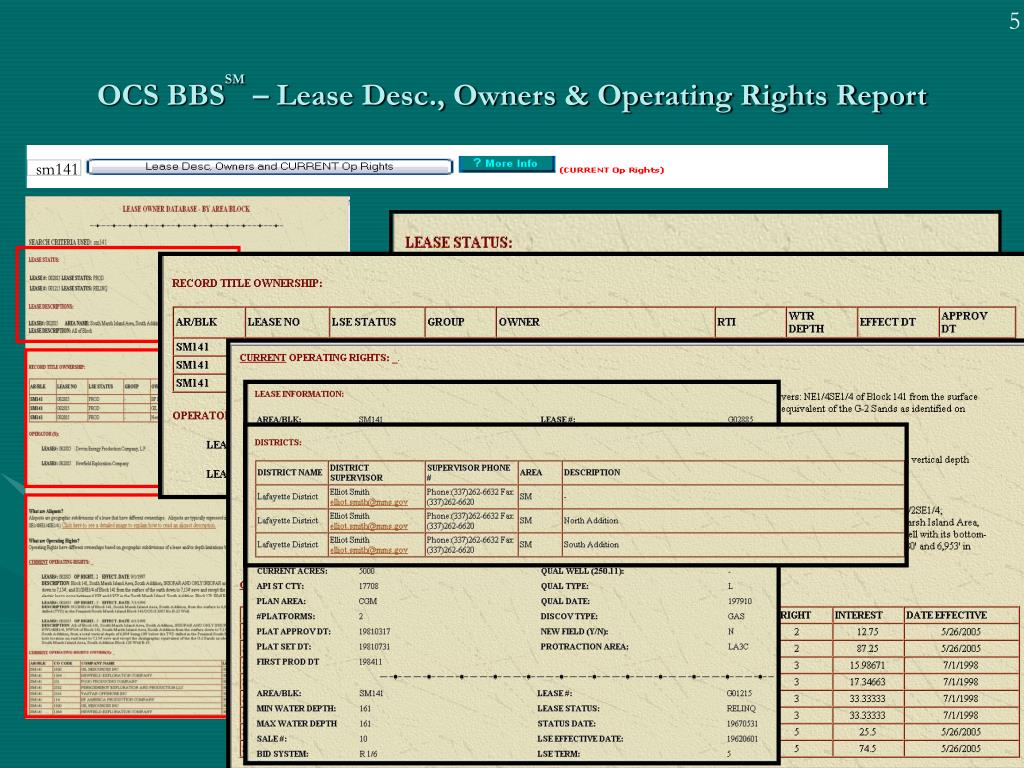Viewport: 1024px width, 768px height.
Task: Click the Lease Desc, Owners and CURRENT Op Rights button
Action: (x=269, y=167)
